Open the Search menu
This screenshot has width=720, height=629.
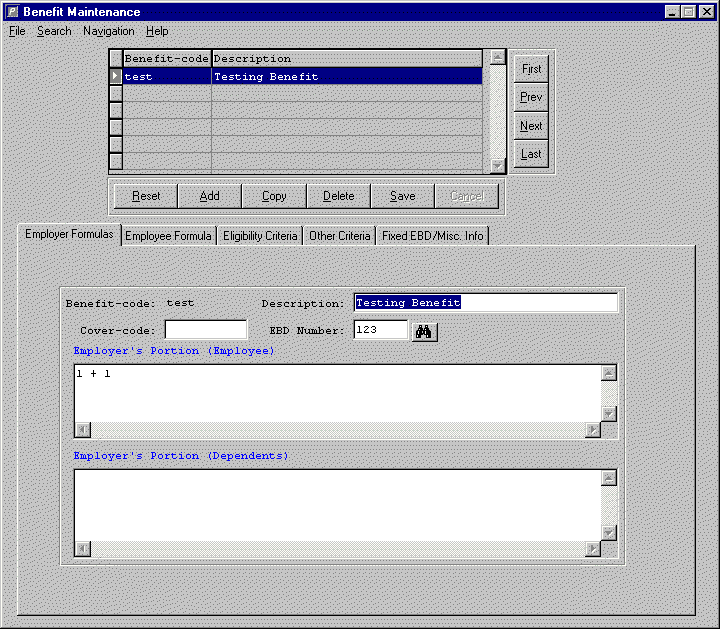[54, 31]
